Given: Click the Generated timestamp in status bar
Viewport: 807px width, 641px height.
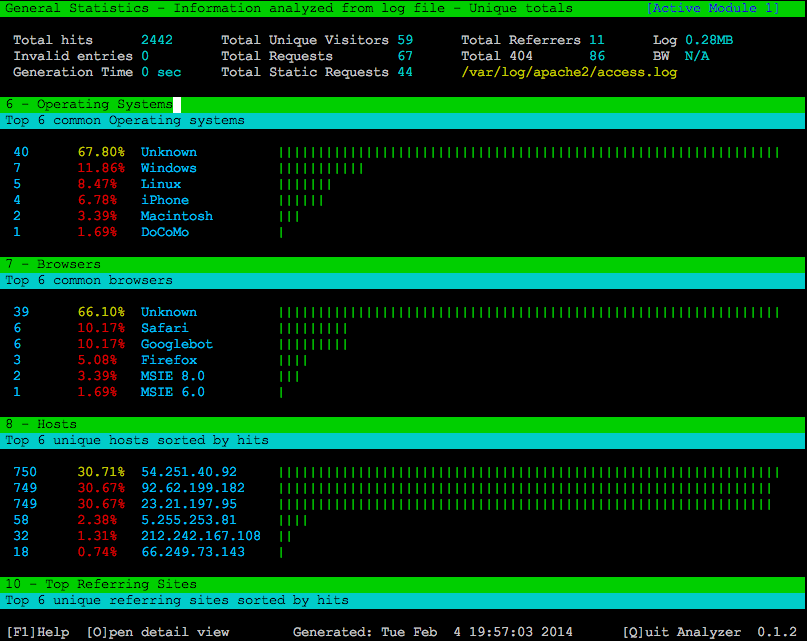Looking at the screenshot, I should (x=433, y=632).
